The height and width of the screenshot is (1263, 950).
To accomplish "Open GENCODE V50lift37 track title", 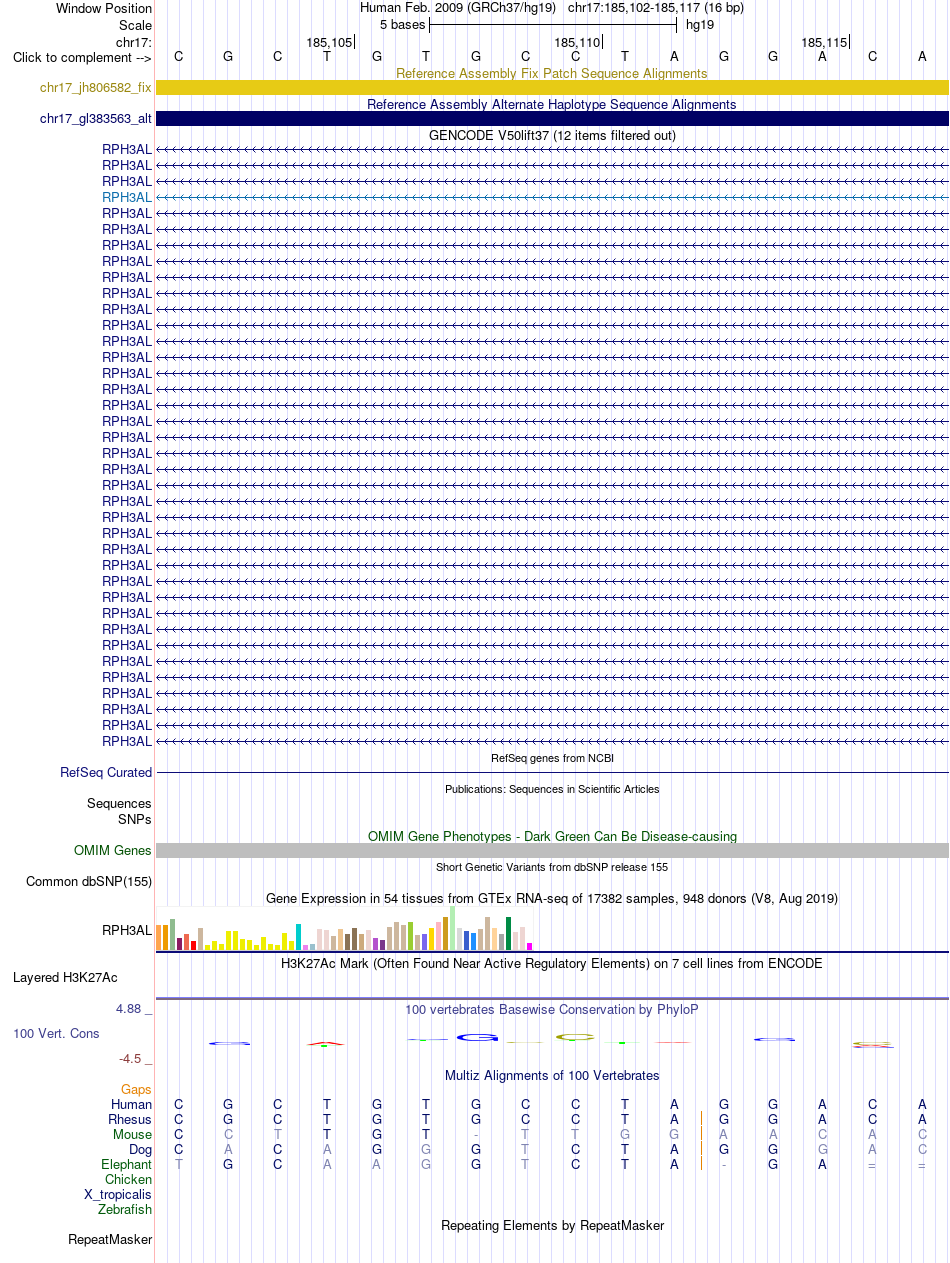I will click(x=552, y=135).
